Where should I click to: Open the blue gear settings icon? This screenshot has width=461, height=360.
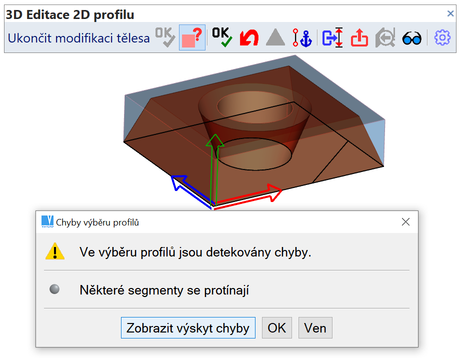[442, 38]
